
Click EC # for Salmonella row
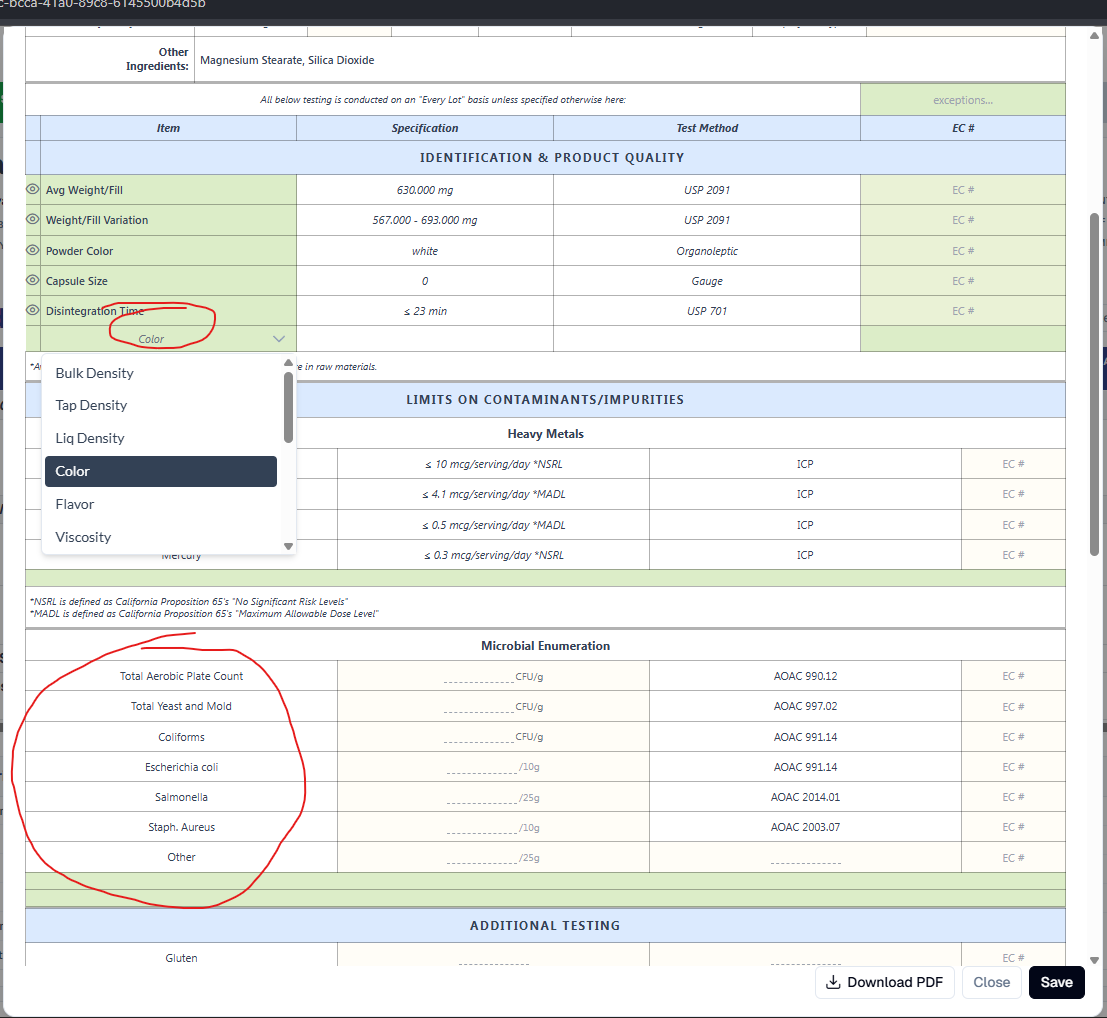1013,797
